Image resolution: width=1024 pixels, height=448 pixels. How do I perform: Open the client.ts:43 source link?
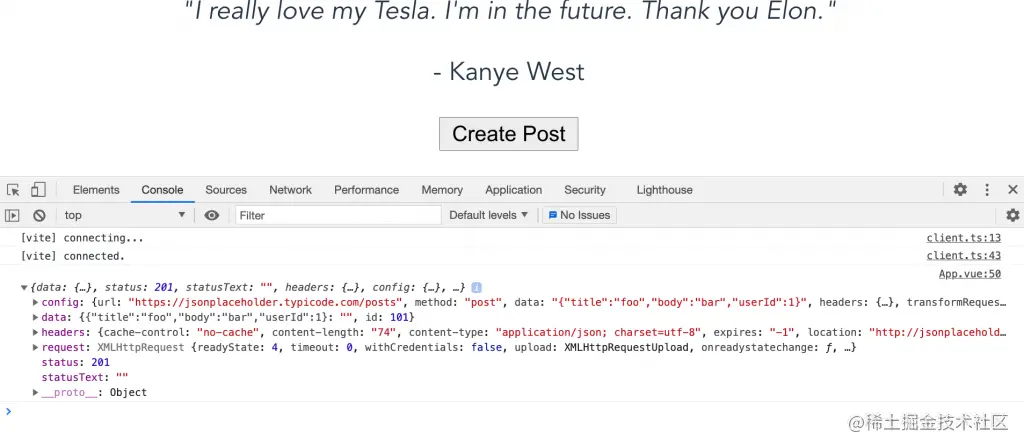pyautogui.click(x=963, y=256)
